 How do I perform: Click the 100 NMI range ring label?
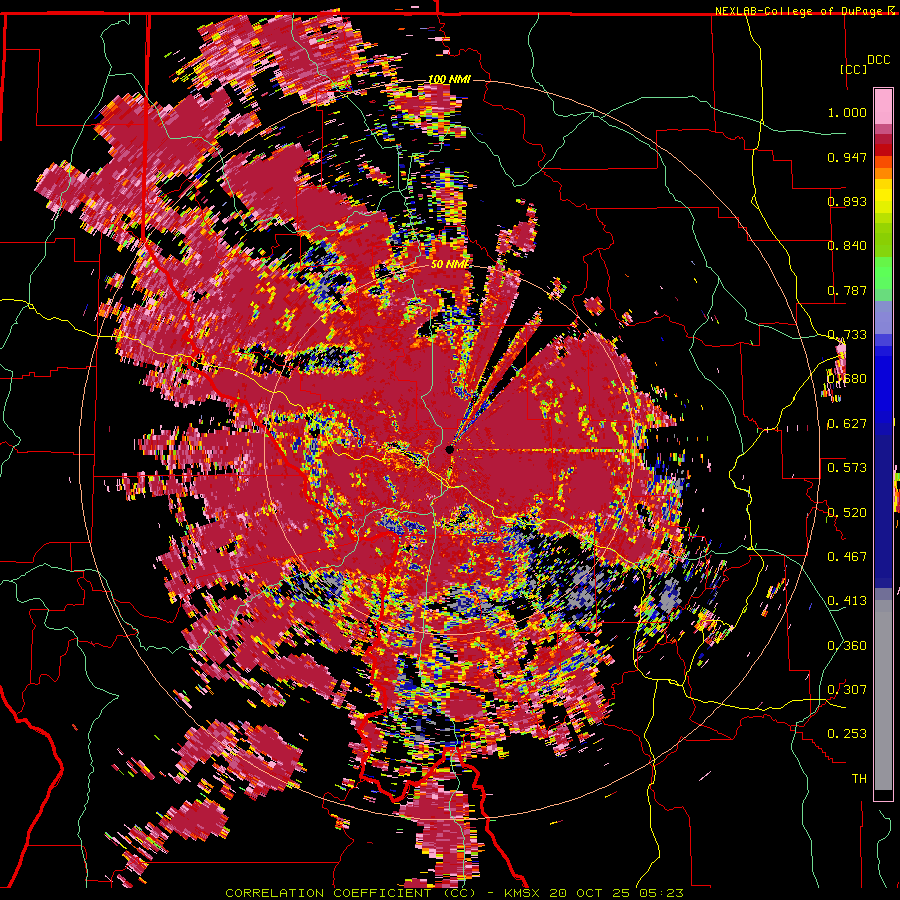449,79
